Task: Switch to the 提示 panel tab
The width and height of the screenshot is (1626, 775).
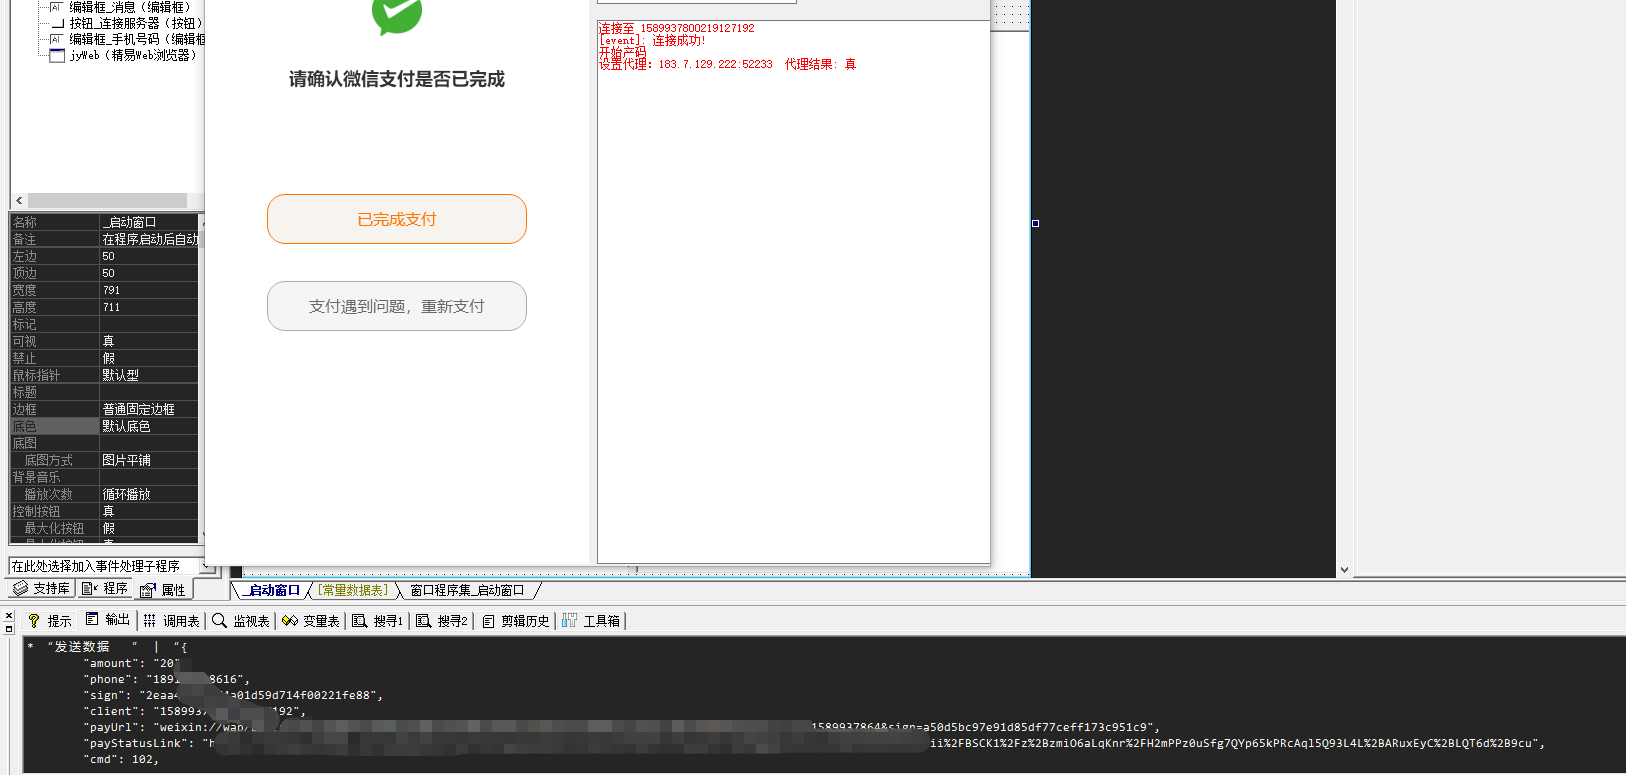Action: (x=49, y=621)
